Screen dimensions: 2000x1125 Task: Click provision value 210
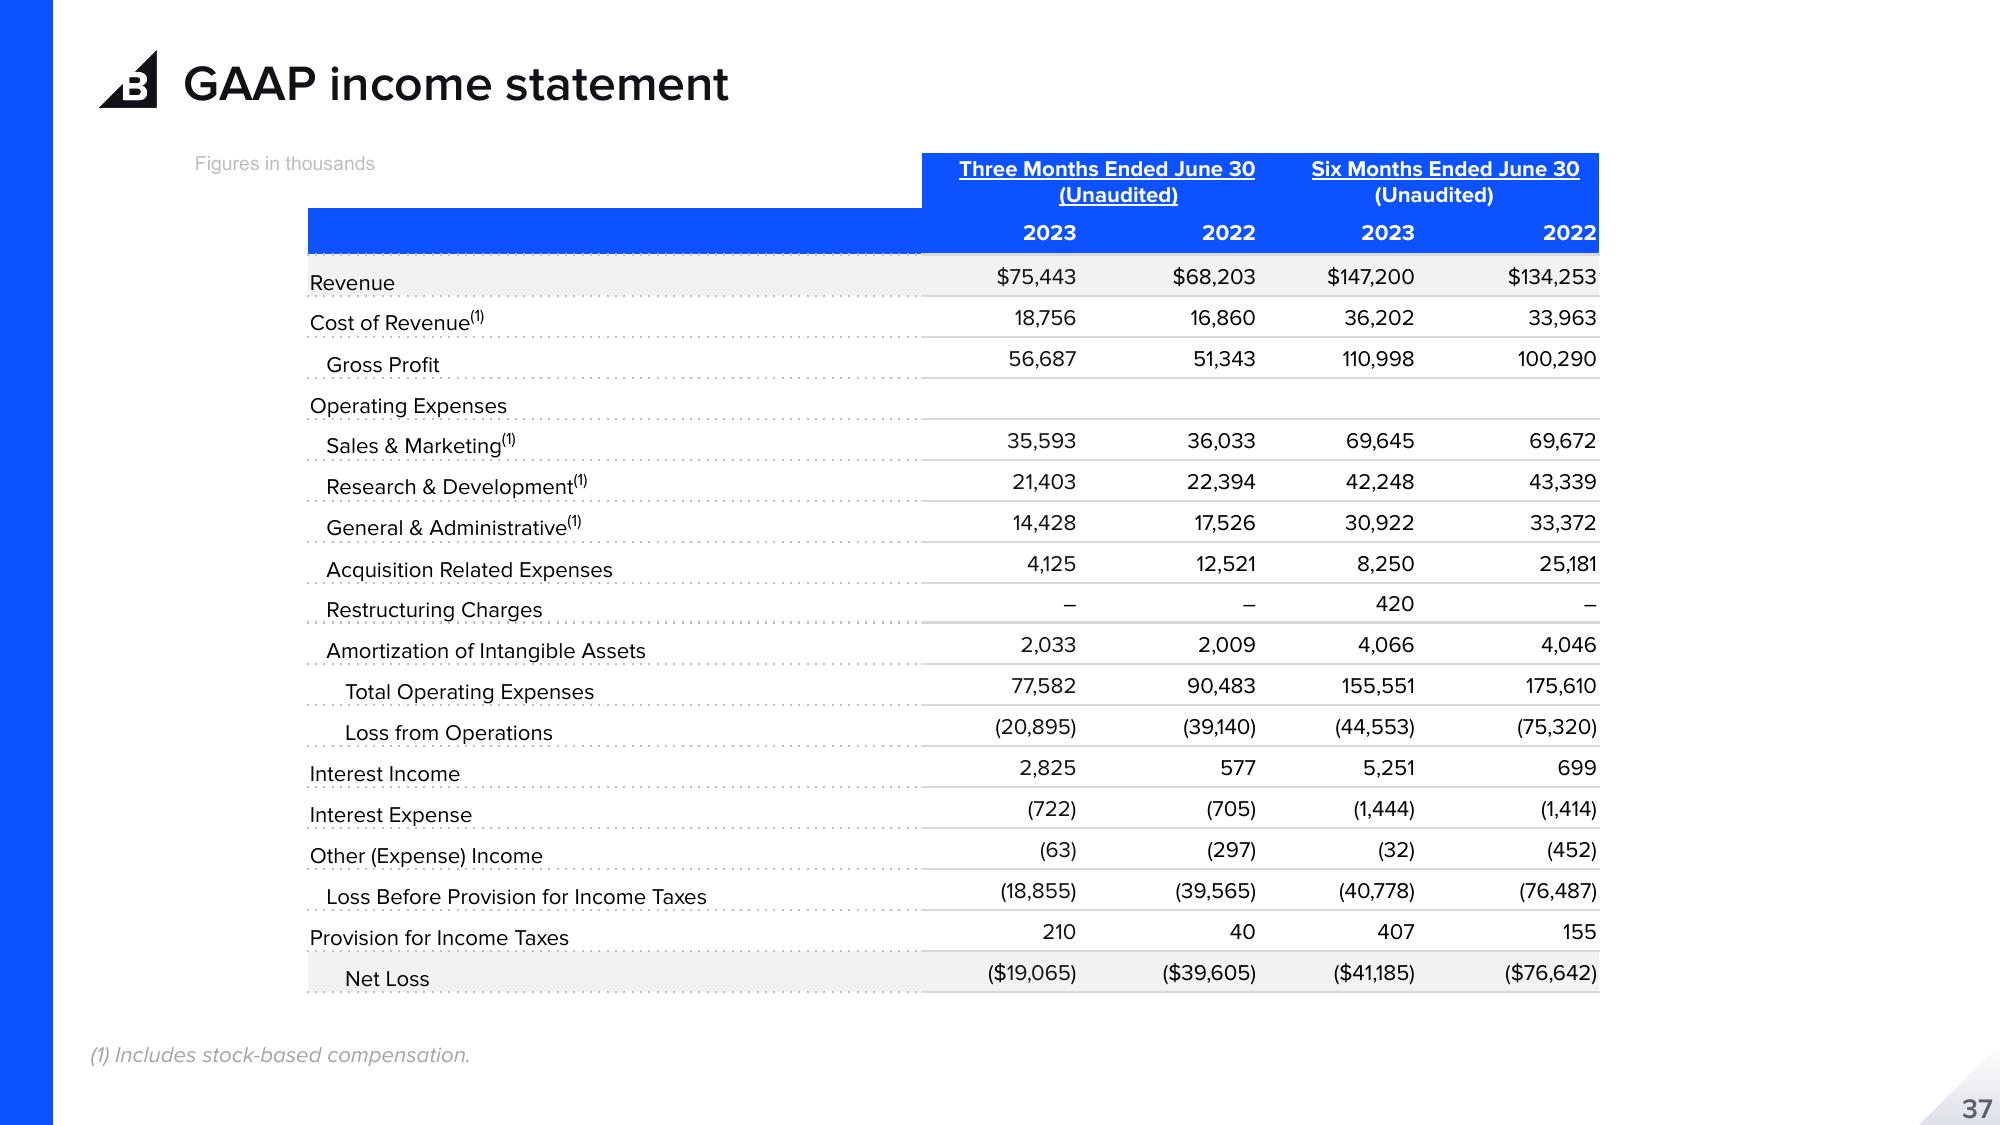(x=1059, y=932)
